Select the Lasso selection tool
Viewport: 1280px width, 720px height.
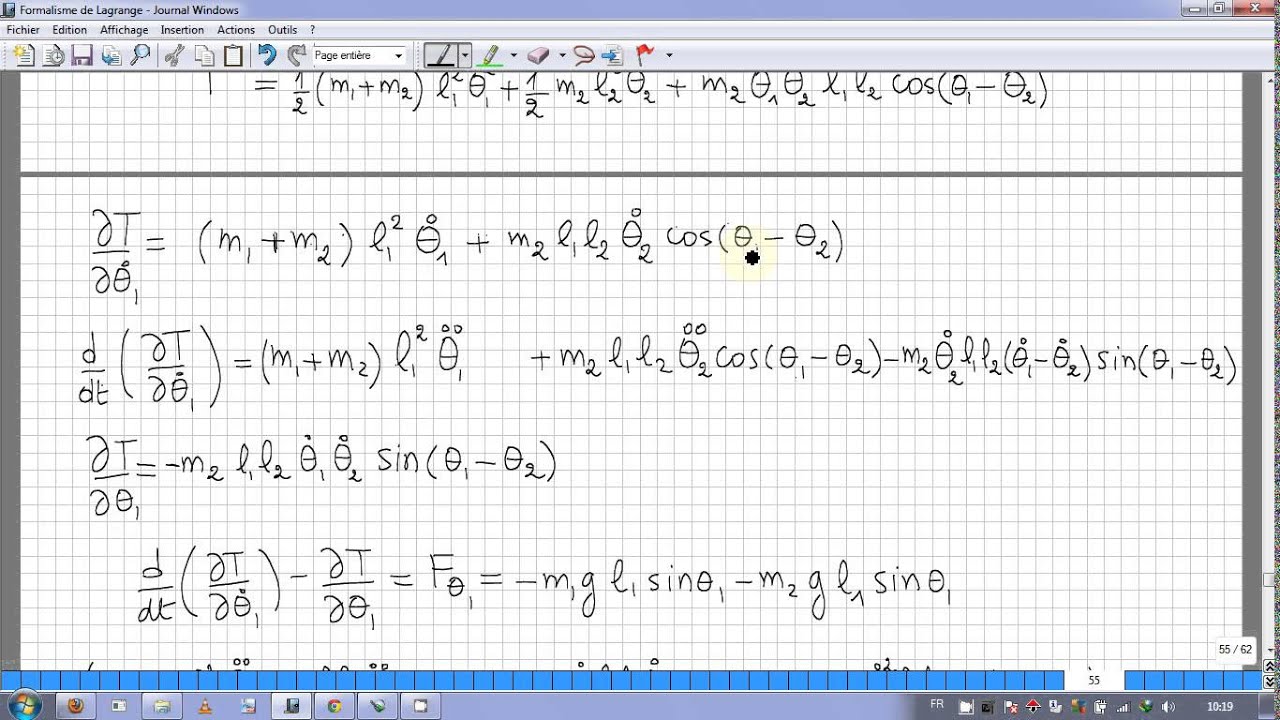[x=585, y=55]
